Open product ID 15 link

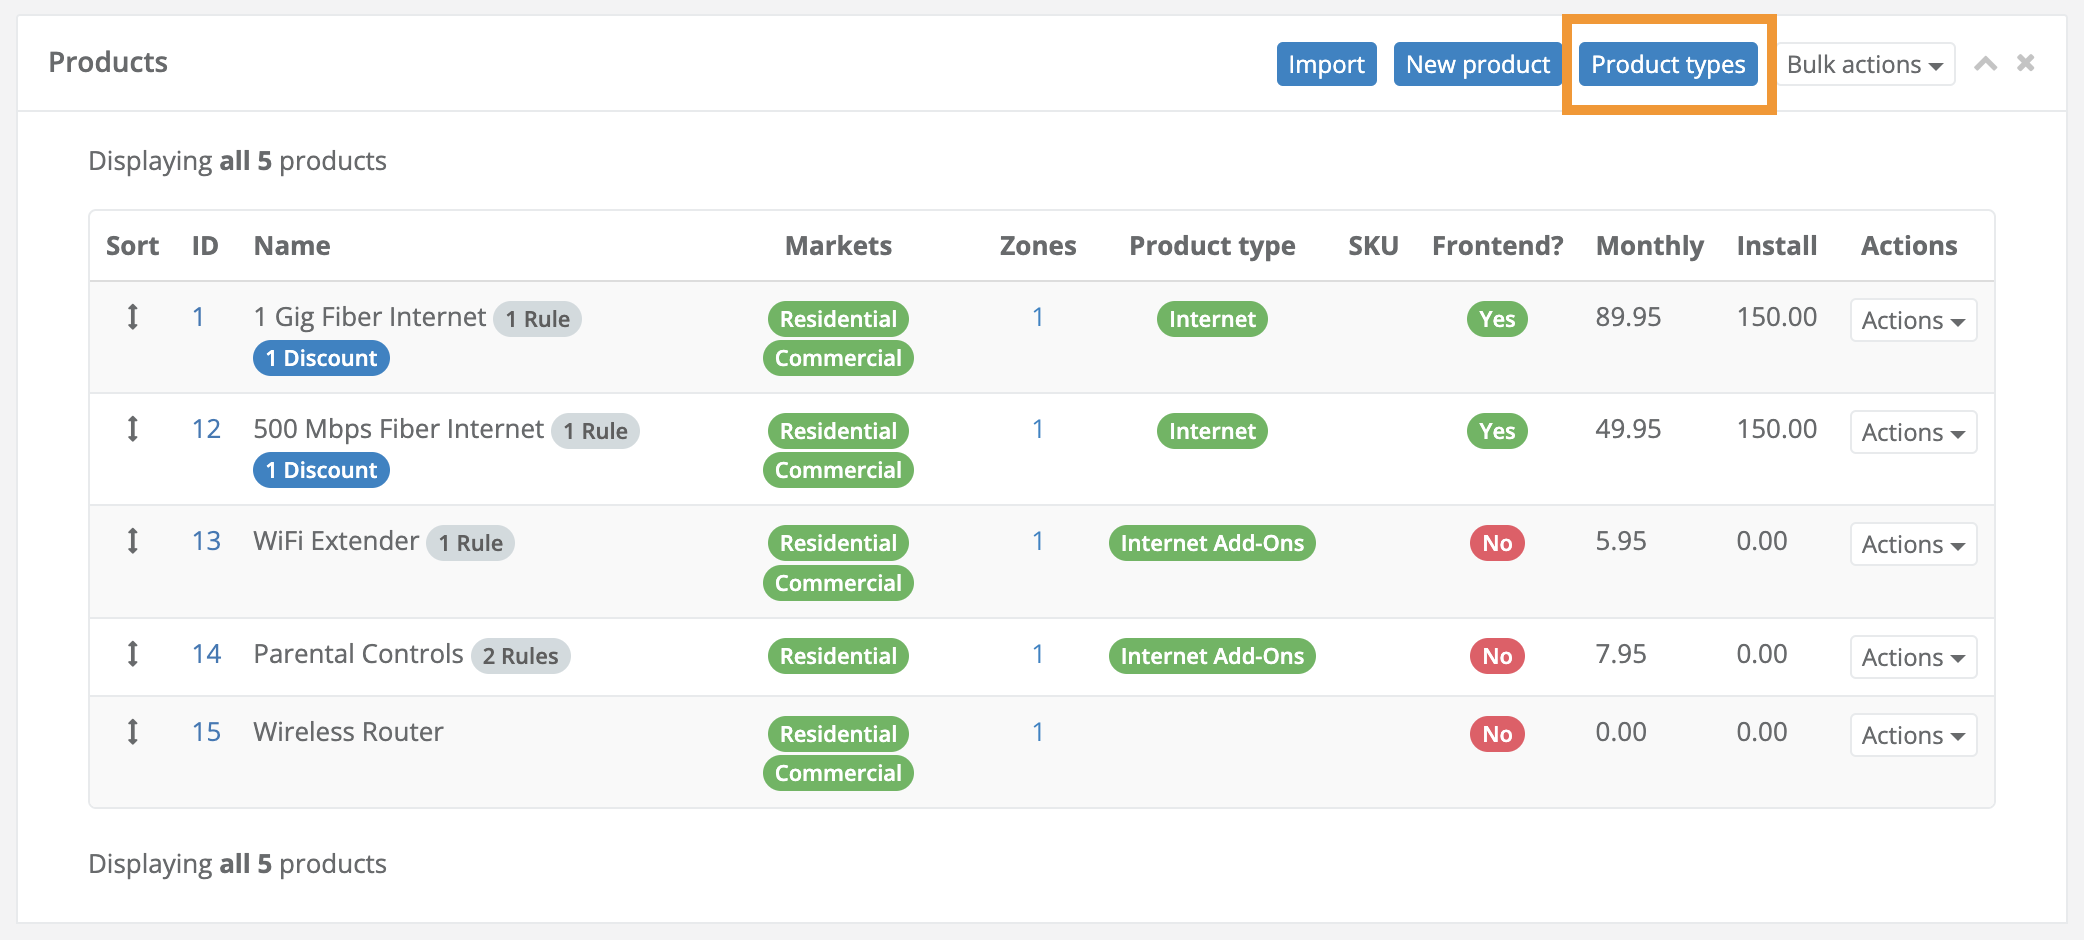[x=206, y=733]
